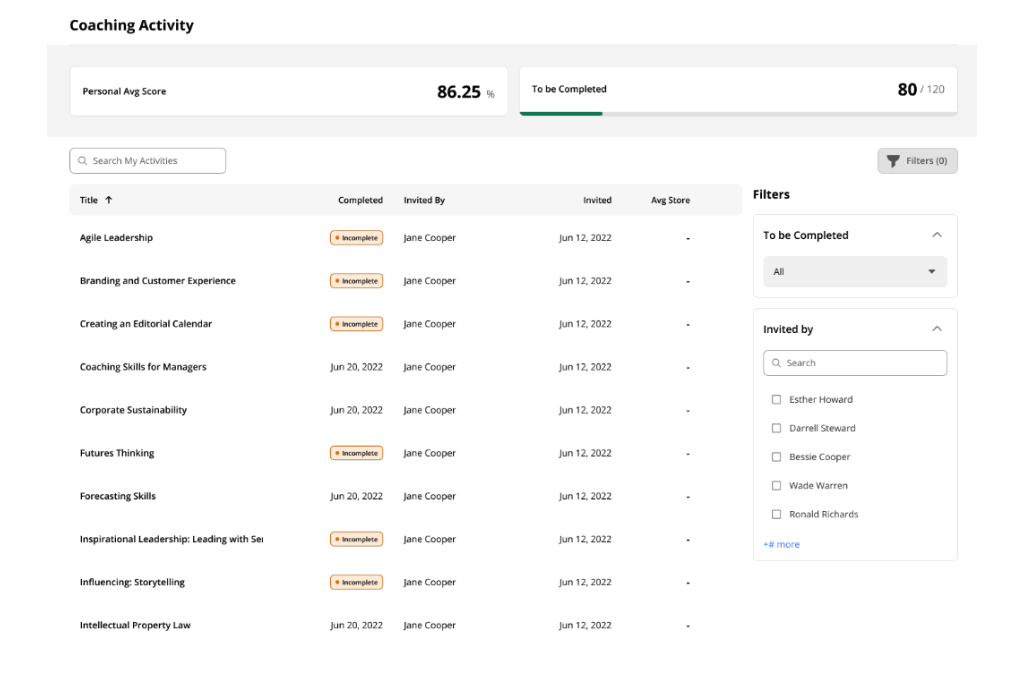Open the Intellectual Property Law activity
The image size is (1032, 674).
[x=135, y=625]
